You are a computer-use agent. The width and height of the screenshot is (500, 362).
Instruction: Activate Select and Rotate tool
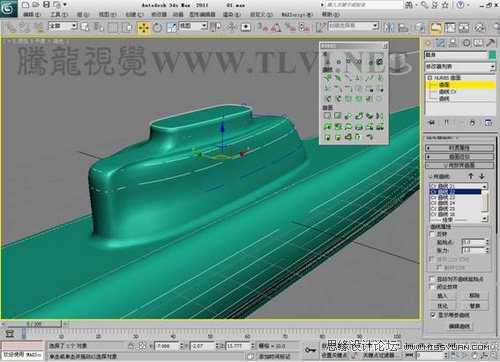(157, 27)
